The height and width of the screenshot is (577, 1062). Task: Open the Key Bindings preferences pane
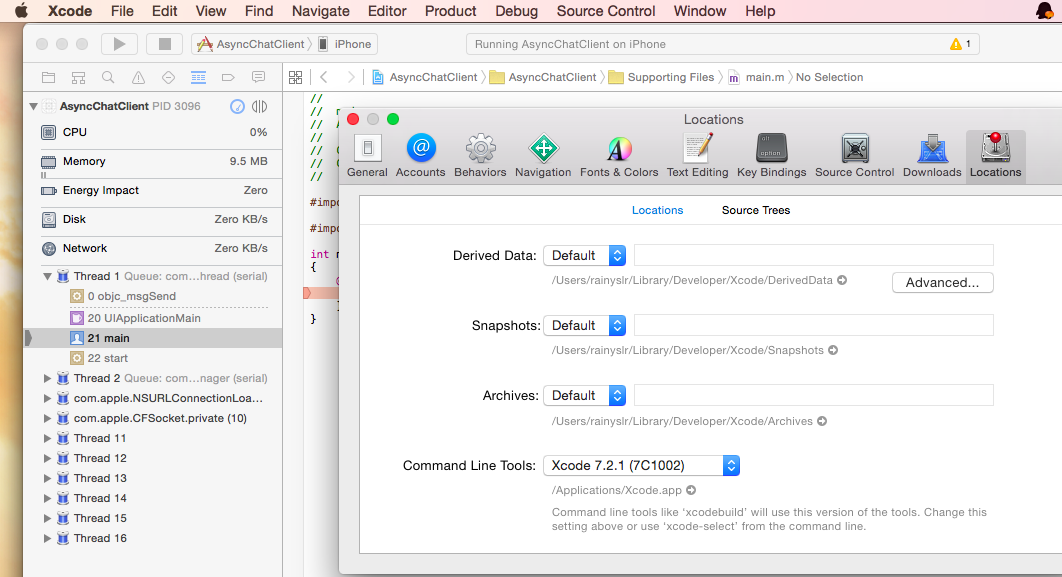pyautogui.click(x=771, y=156)
